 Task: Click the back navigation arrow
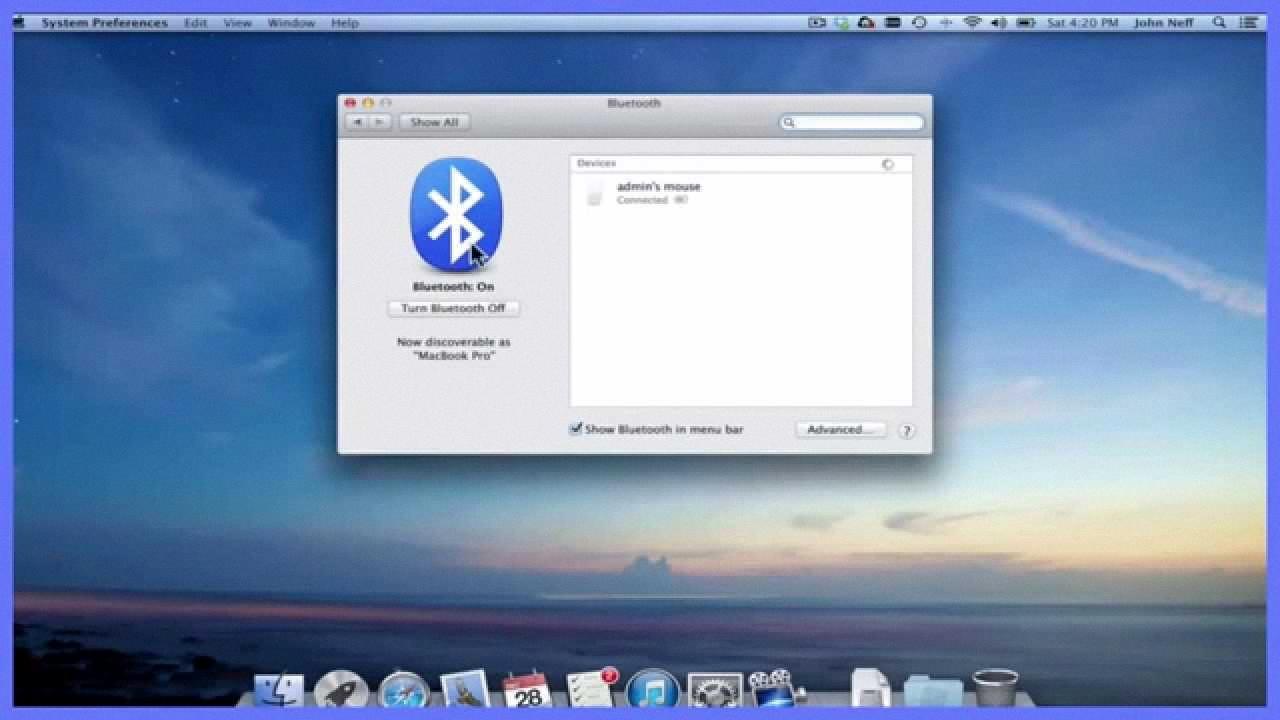(x=357, y=121)
